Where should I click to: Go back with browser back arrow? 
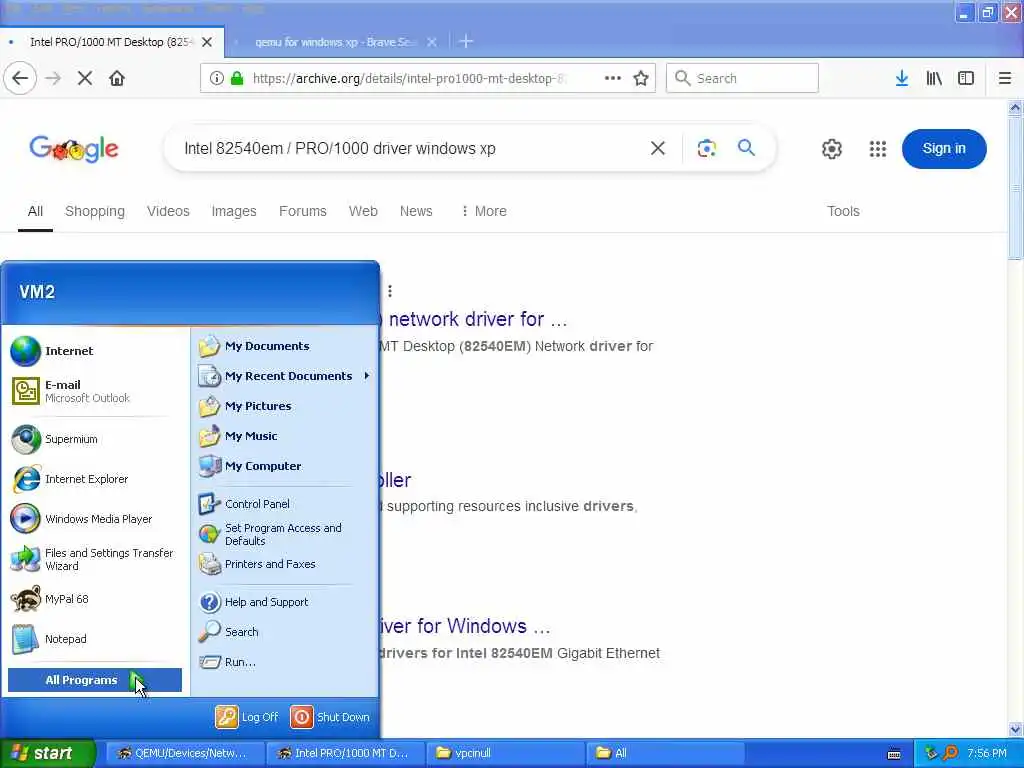pos(20,78)
